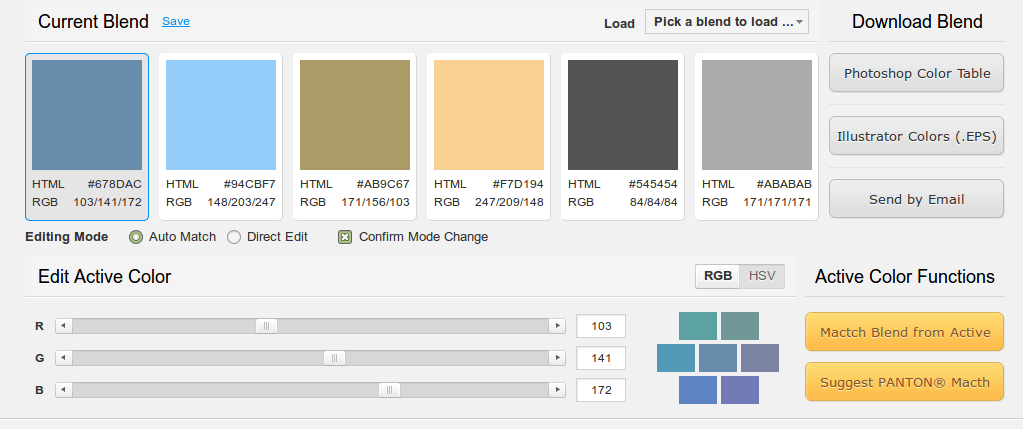Click the G slider right arrow
This screenshot has height=429, width=1023.
pyautogui.click(x=557, y=358)
